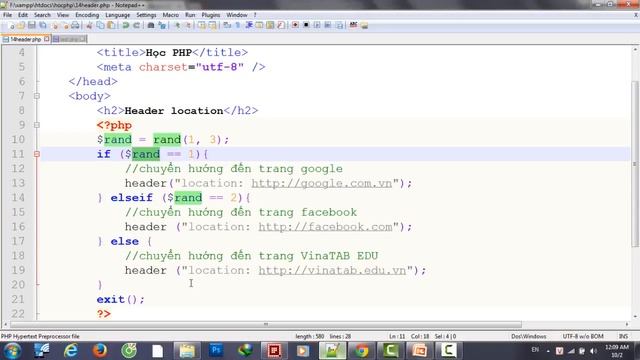Run macro multiple times icon
The height and width of the screenshot is (360, 640).
click(x=328, y=25)
